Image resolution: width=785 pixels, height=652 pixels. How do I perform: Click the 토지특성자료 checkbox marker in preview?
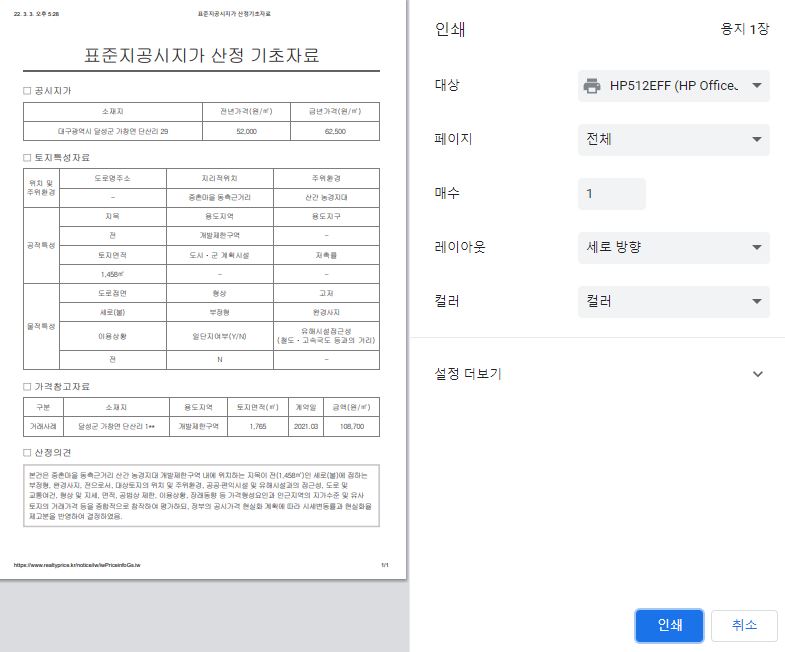pos(27,158)
